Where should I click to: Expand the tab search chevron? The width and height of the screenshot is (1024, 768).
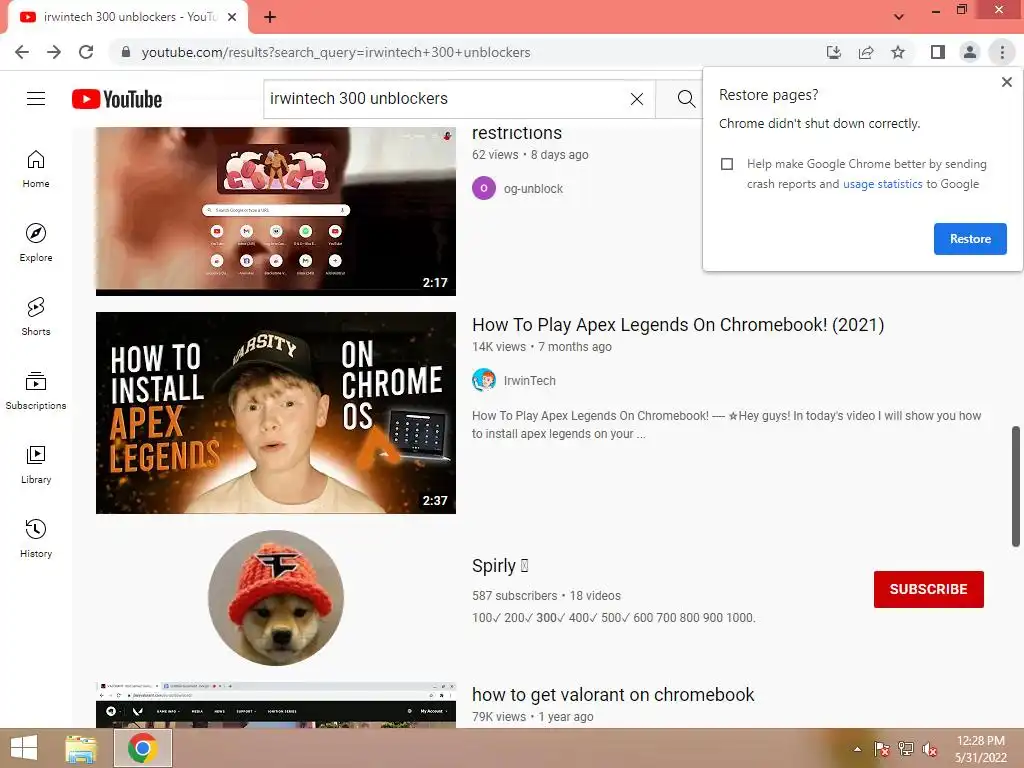pyautogui.click(x=899, y=17)
